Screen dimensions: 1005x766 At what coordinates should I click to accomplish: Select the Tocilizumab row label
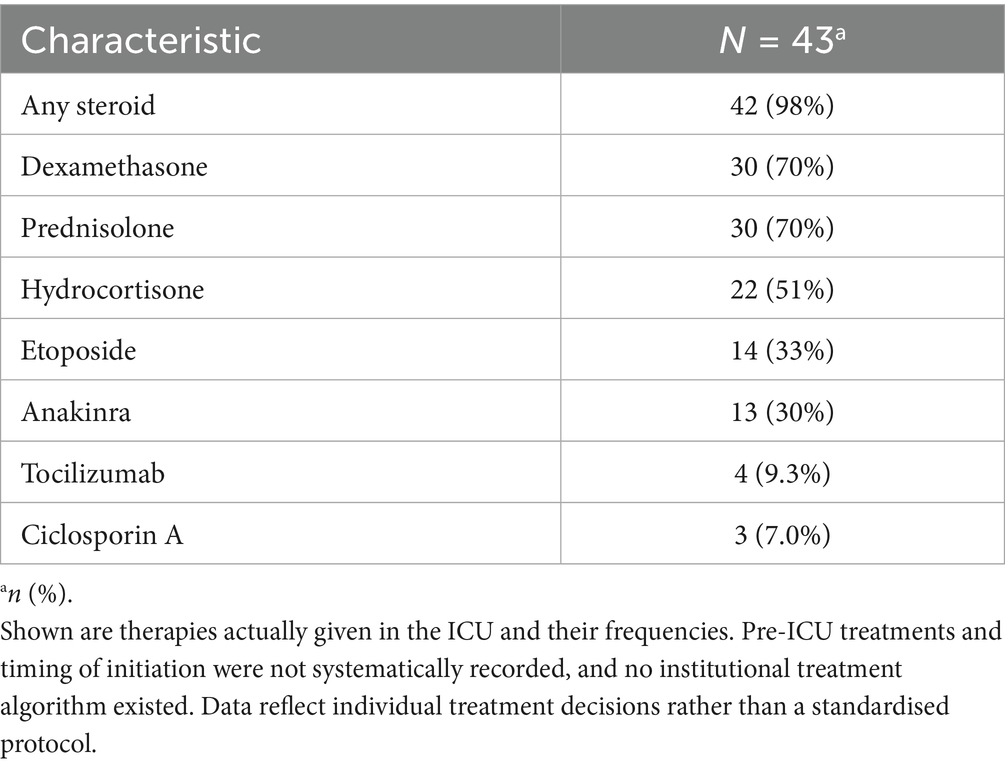pos(93,473)
